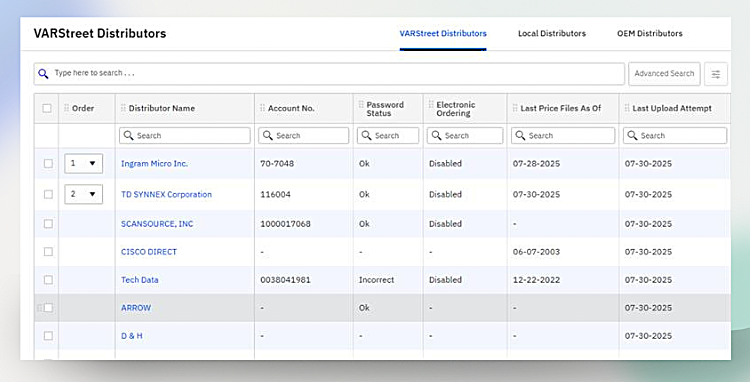Click the Electronic Ordering column drag handle

431,104
